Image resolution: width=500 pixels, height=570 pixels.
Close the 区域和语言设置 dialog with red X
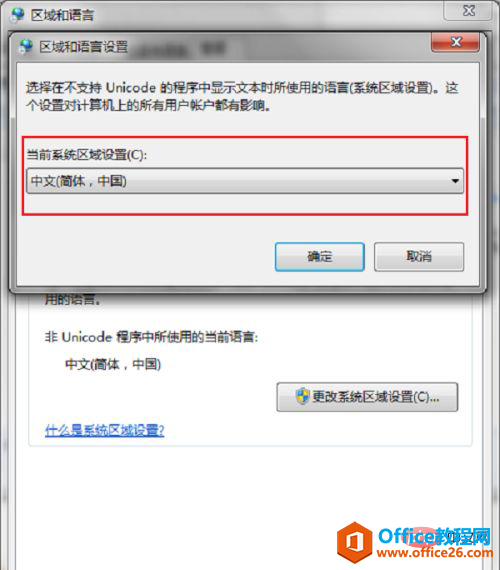pos(456,43)
